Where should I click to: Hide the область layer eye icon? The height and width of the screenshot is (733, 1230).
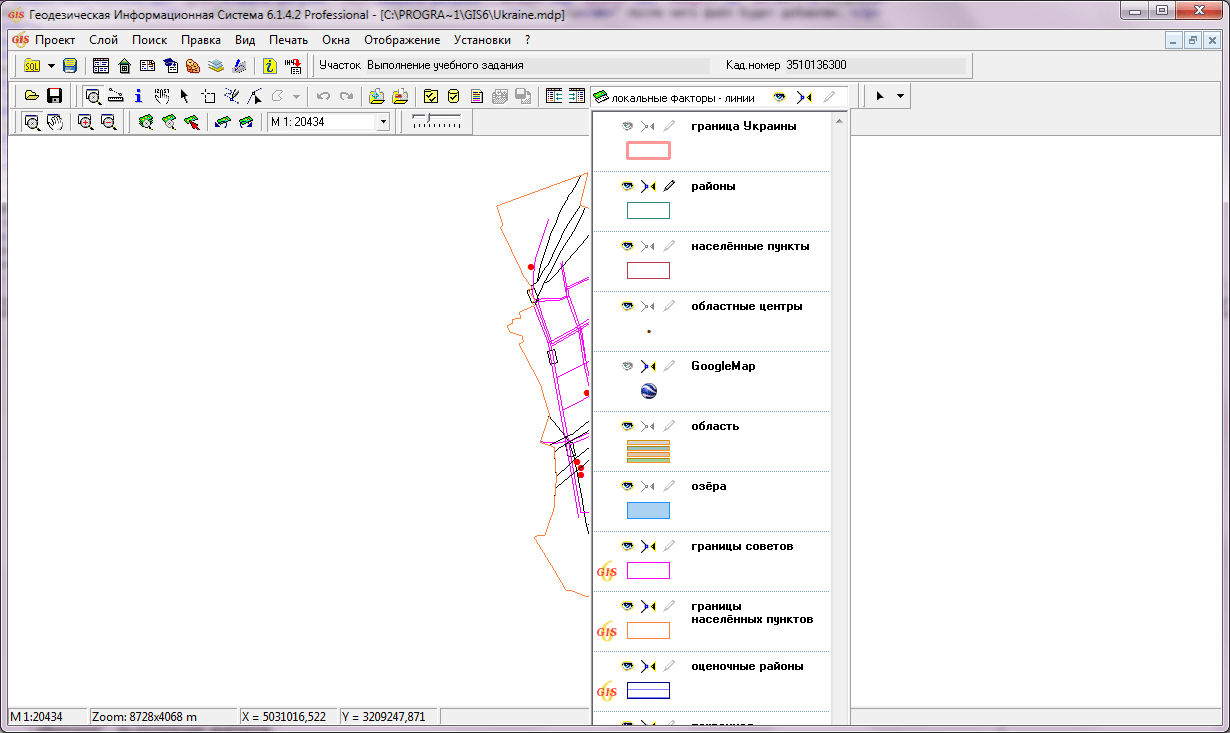pyautogui.click(x=628, y=426)
